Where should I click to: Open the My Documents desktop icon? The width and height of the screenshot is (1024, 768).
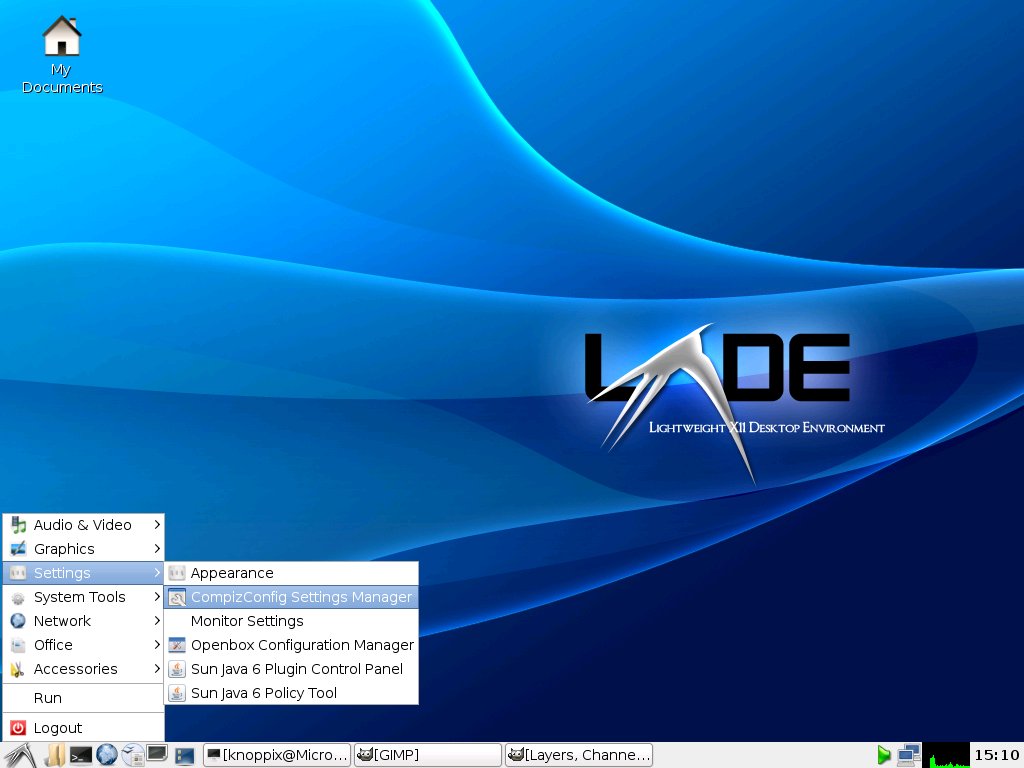click(61, 55)
